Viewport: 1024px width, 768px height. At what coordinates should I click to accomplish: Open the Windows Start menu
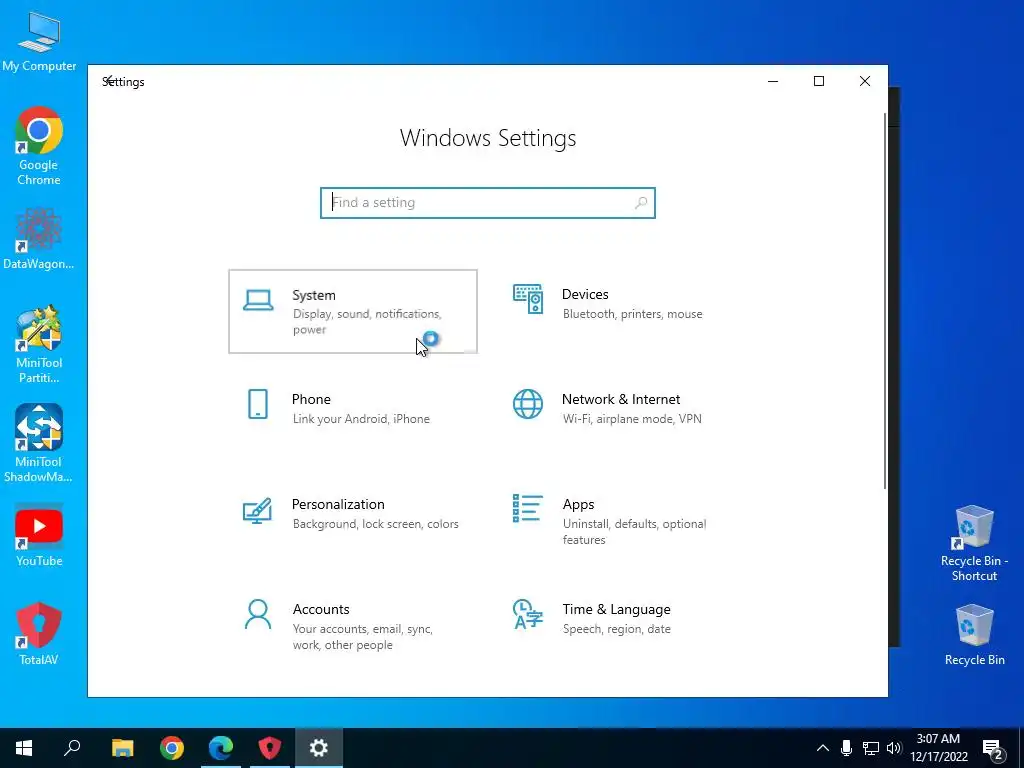(24, 748)
